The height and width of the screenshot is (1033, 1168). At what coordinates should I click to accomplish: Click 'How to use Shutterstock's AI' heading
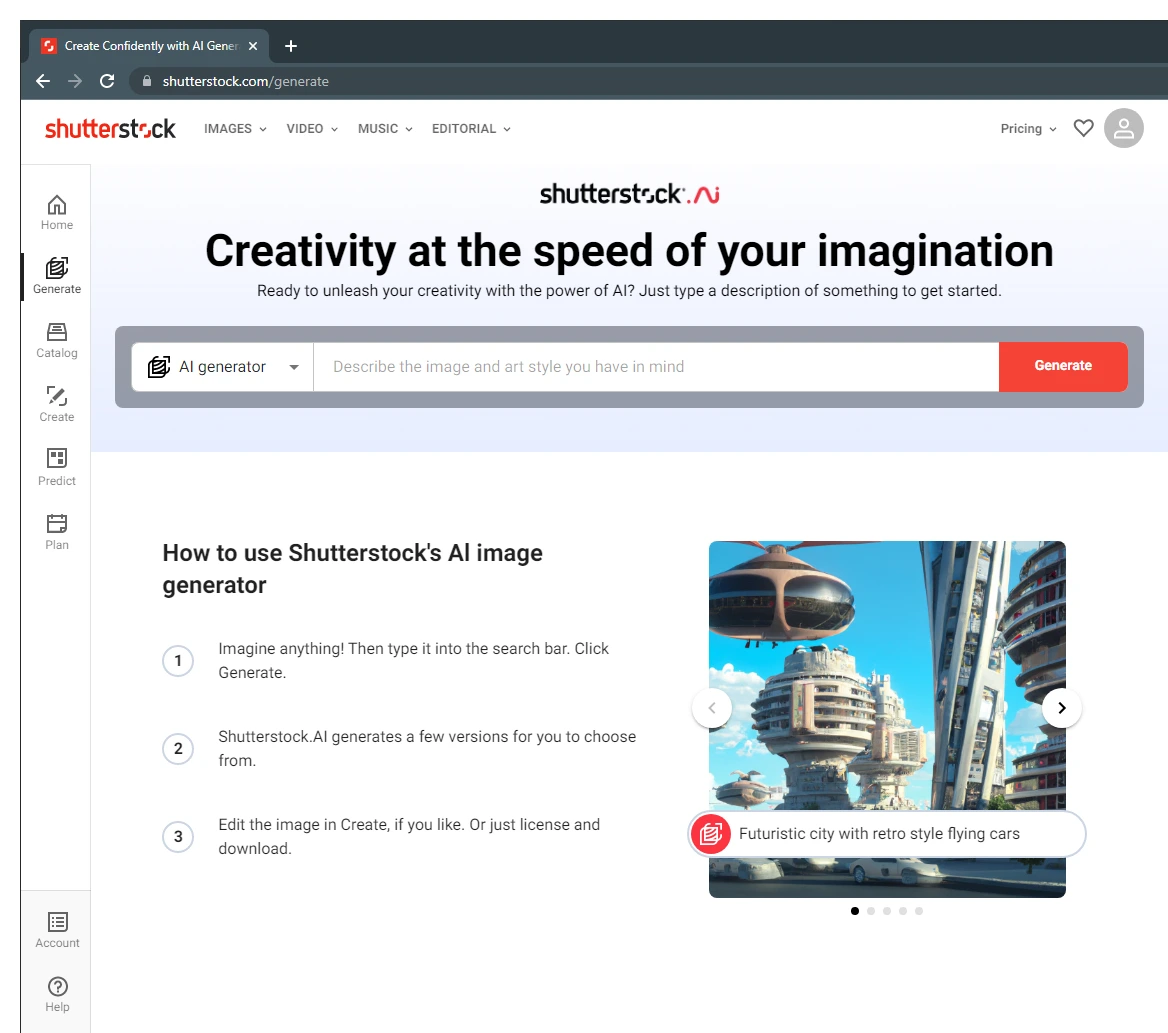(352, 569)
